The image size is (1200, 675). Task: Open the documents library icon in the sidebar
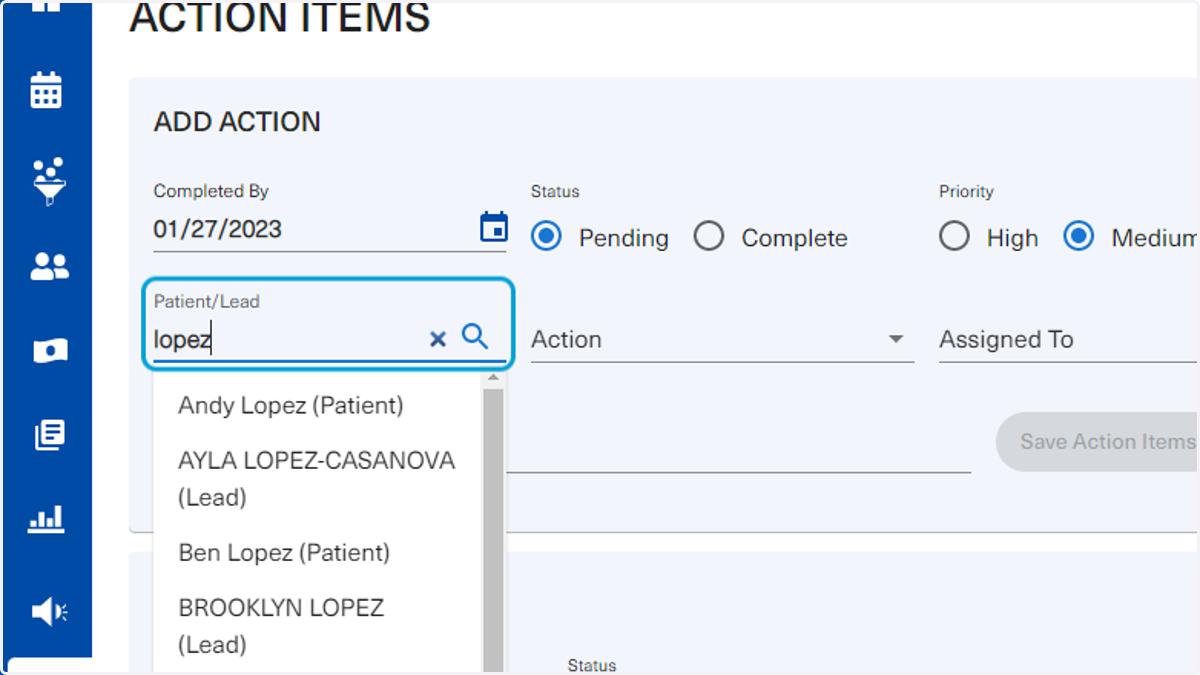tap(49, 435)
